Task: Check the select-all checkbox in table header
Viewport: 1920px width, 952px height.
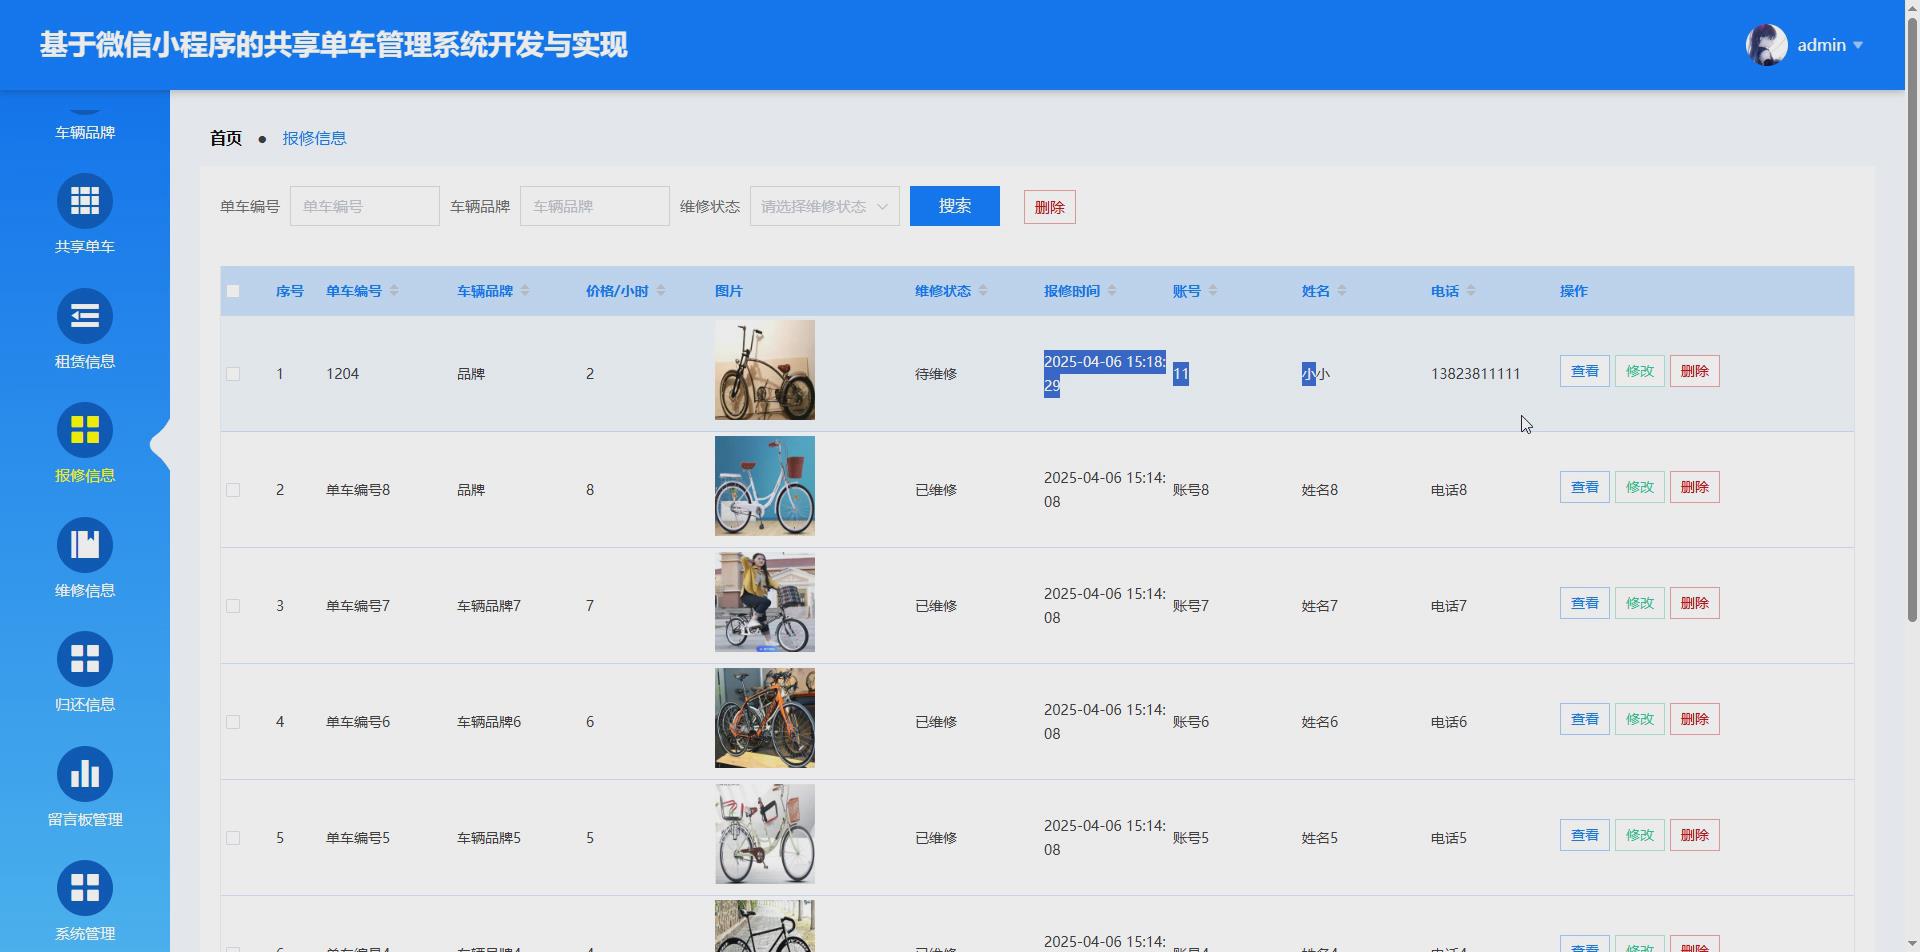Action: (x=233, y=291)
